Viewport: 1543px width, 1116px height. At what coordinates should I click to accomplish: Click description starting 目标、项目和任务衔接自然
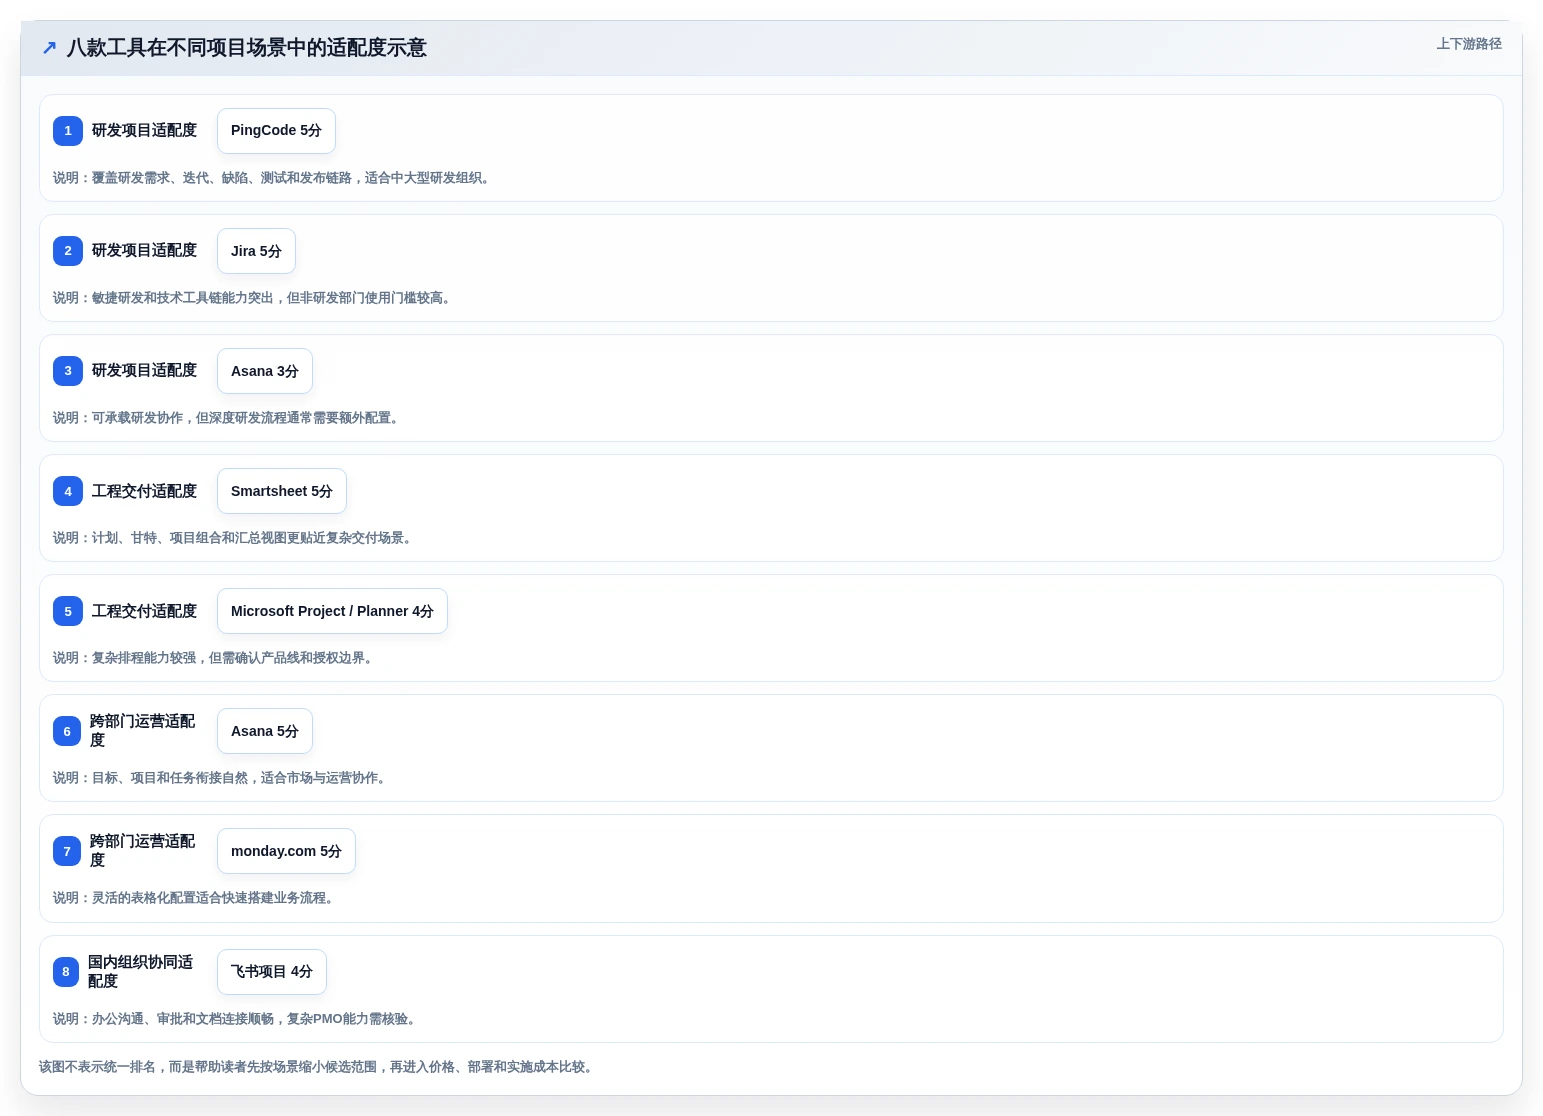pyautogui.click(x=221, y=778)
